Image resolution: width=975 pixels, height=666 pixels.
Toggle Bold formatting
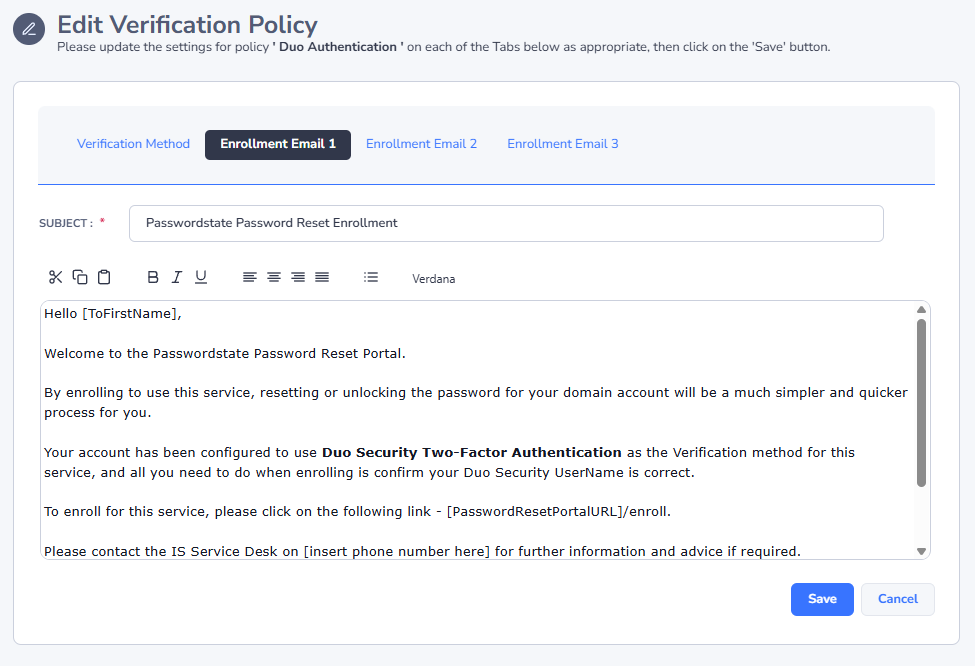pyautogui.click(x=152, y=277)
